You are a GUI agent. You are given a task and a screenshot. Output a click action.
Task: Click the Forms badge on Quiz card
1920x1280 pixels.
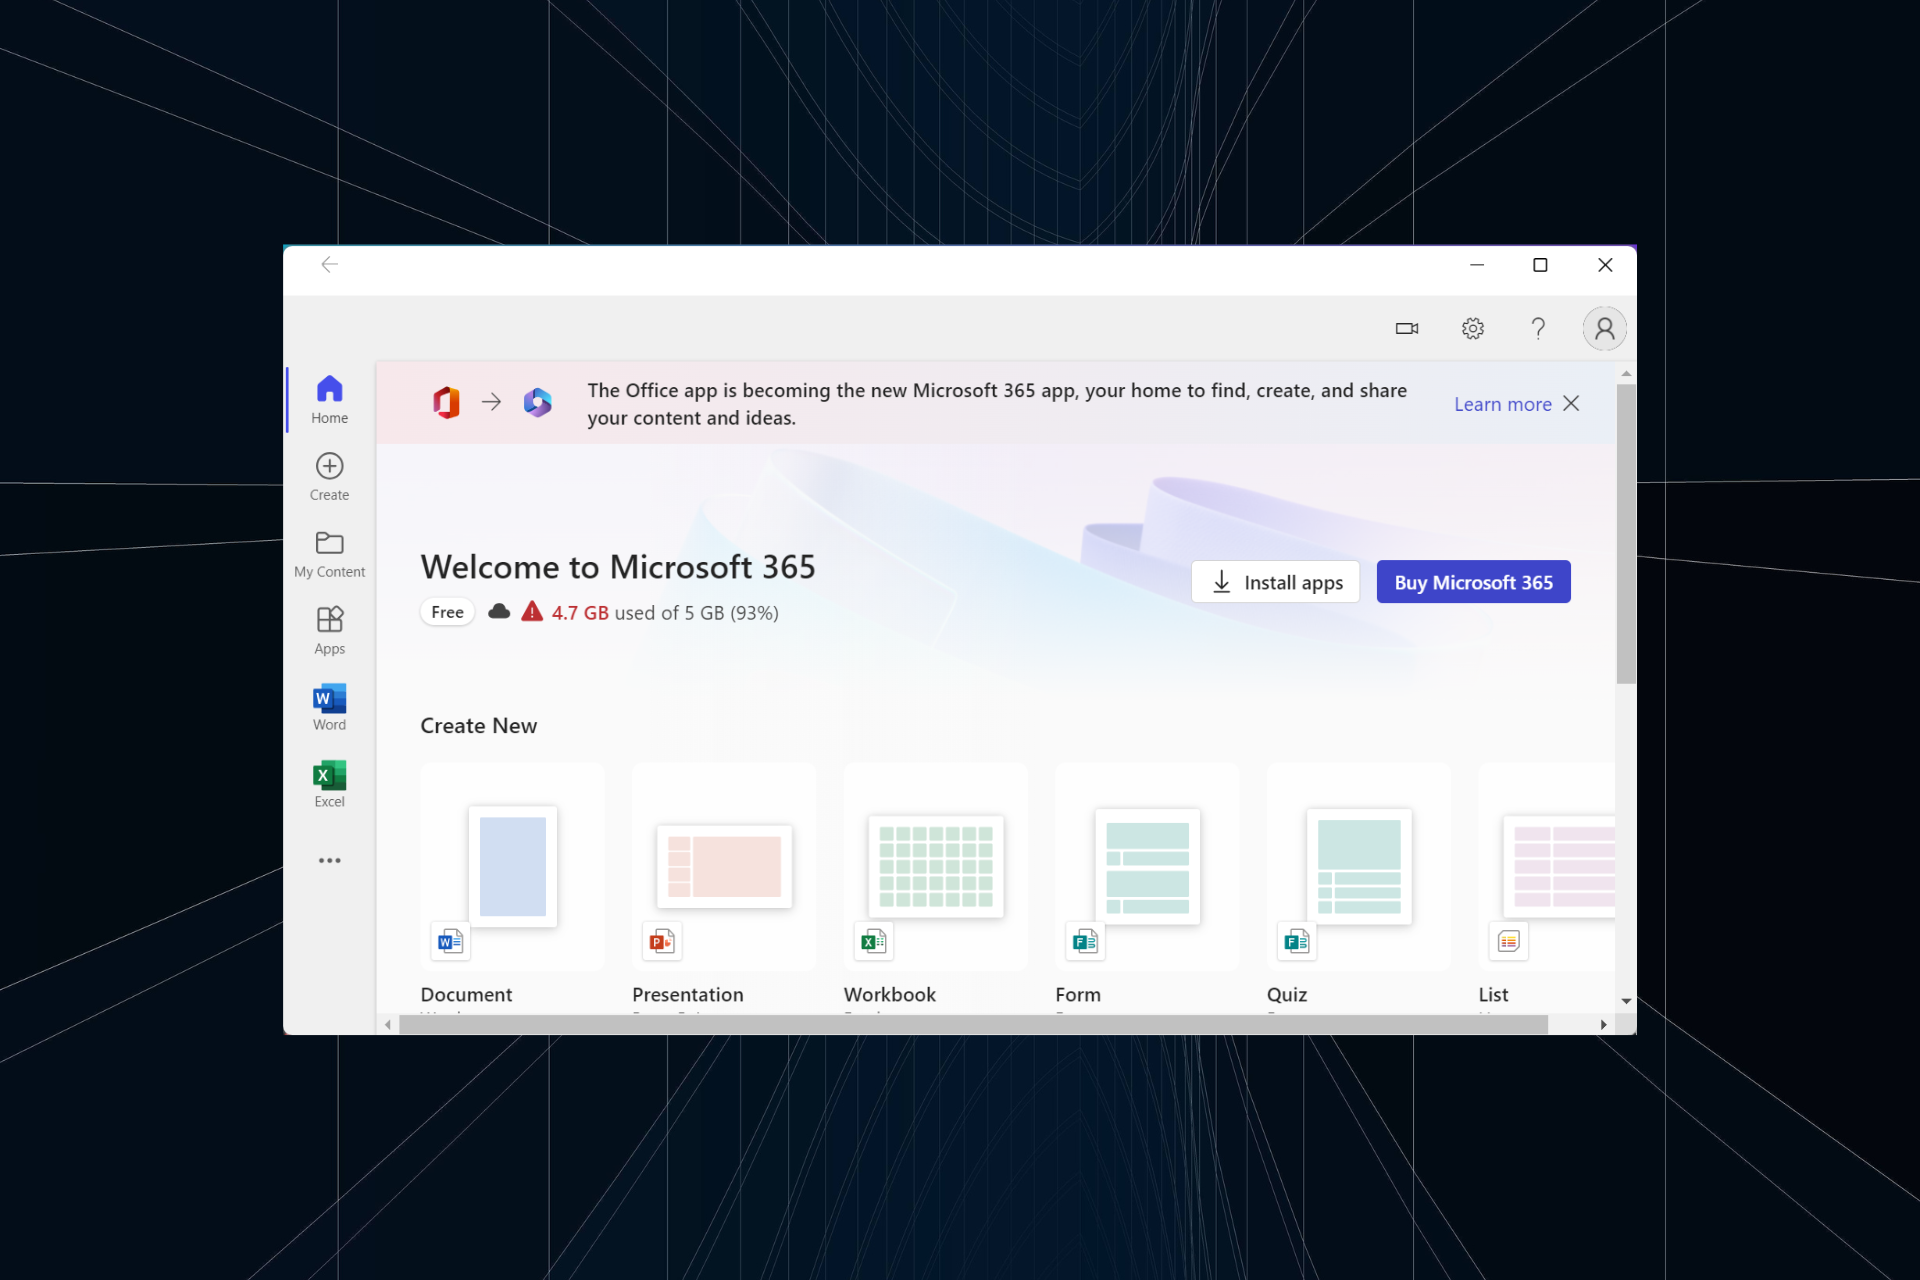[1297, 941]
